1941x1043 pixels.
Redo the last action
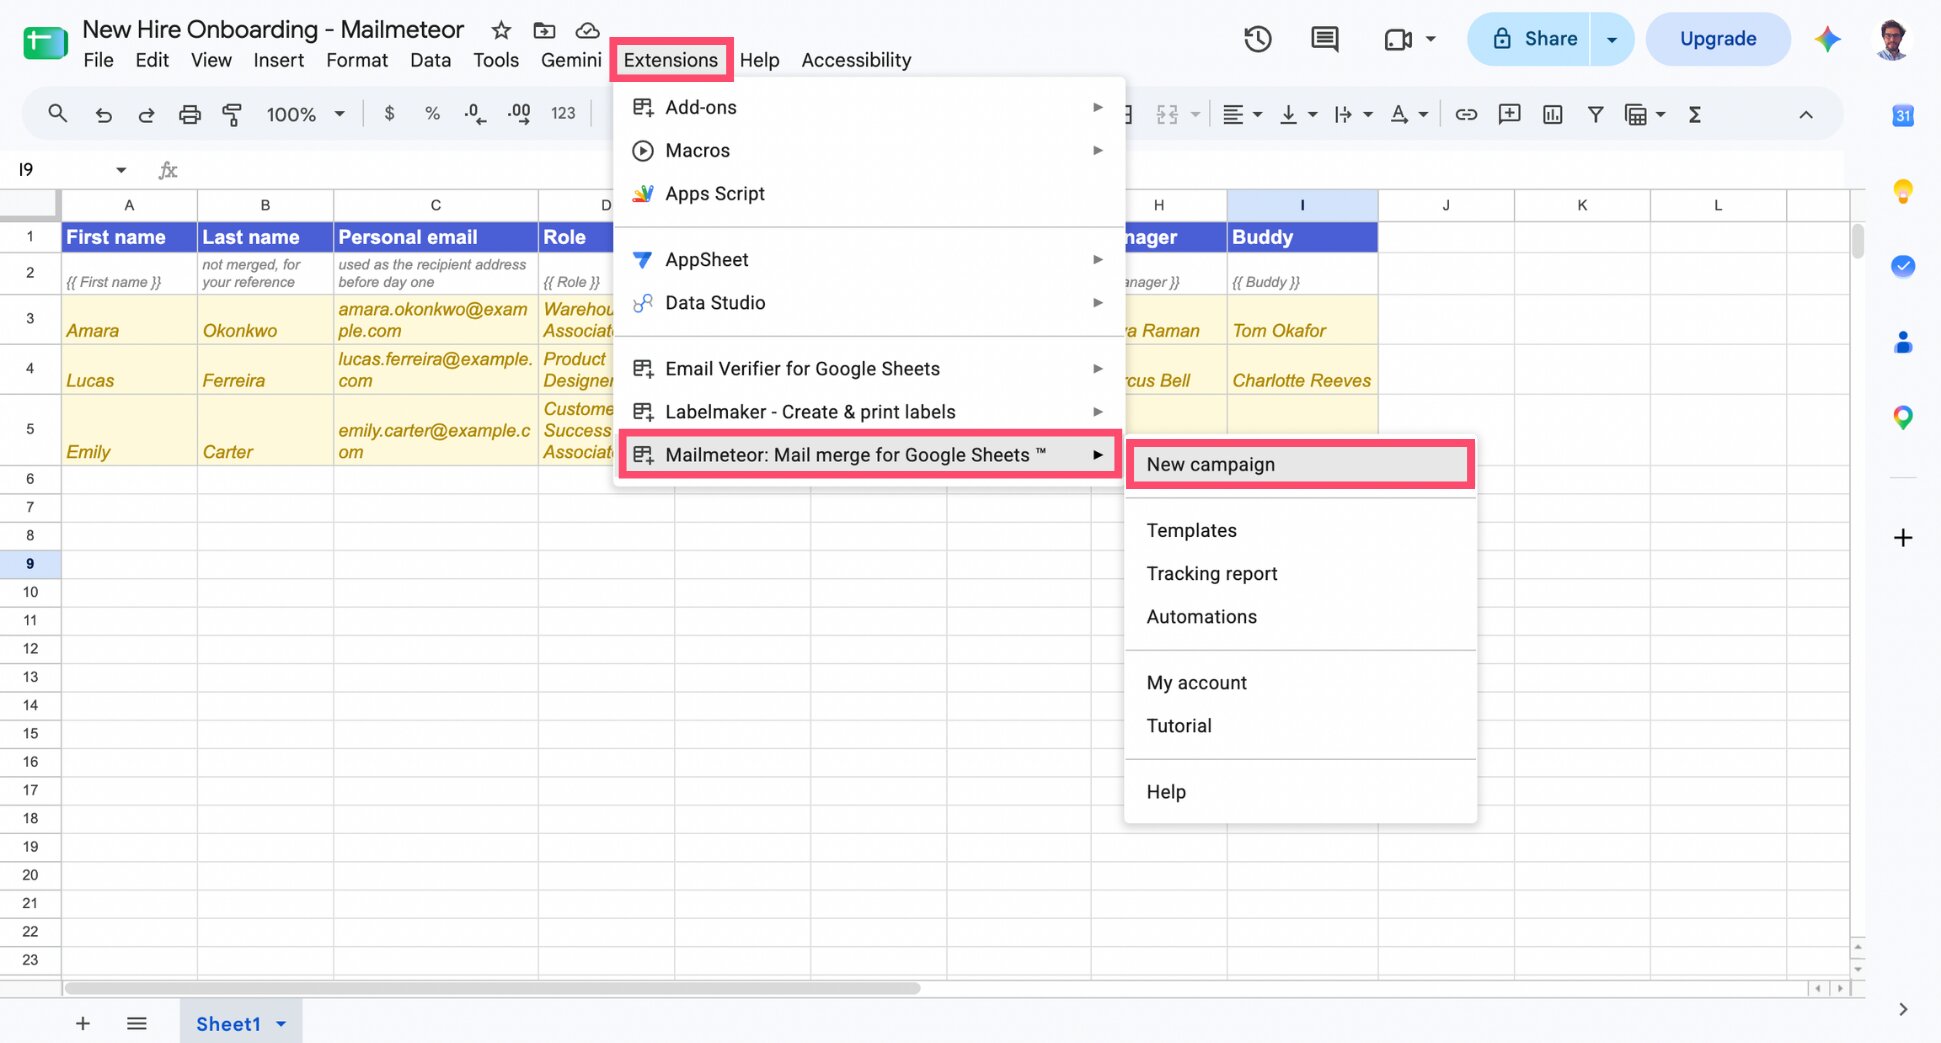pos(146,115)
